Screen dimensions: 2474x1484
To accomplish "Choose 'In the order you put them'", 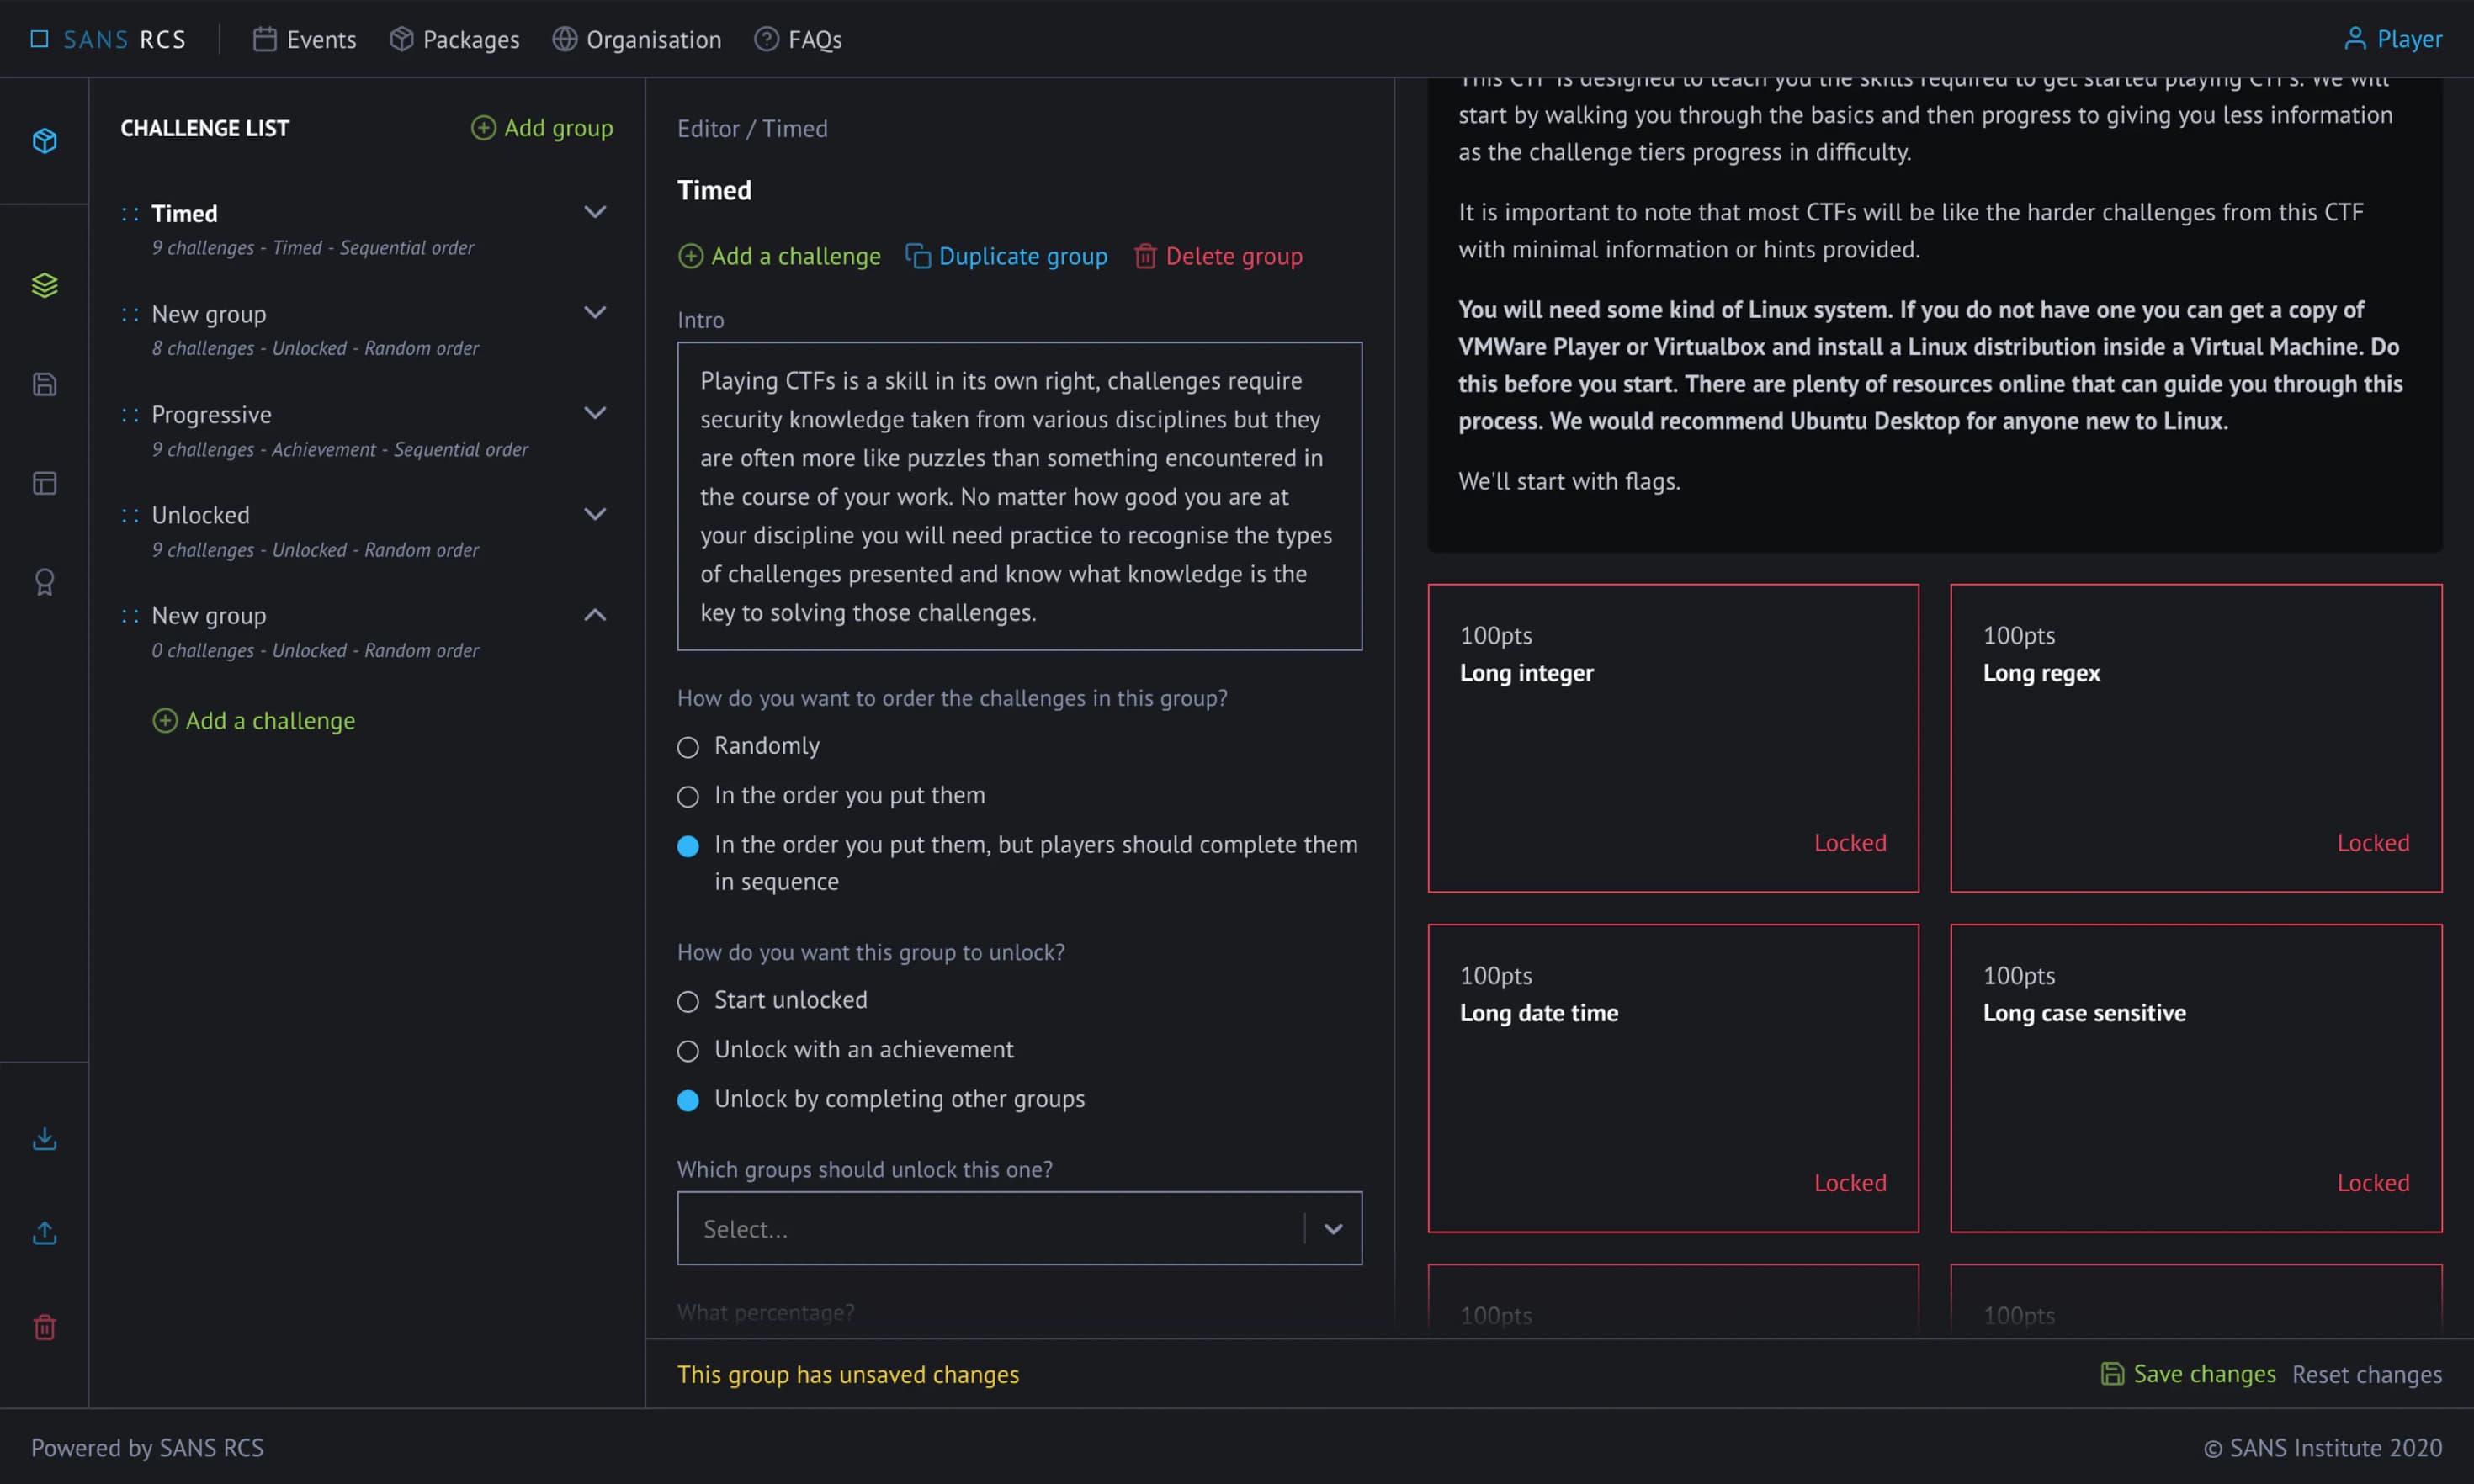I will [x=688, y=796].
